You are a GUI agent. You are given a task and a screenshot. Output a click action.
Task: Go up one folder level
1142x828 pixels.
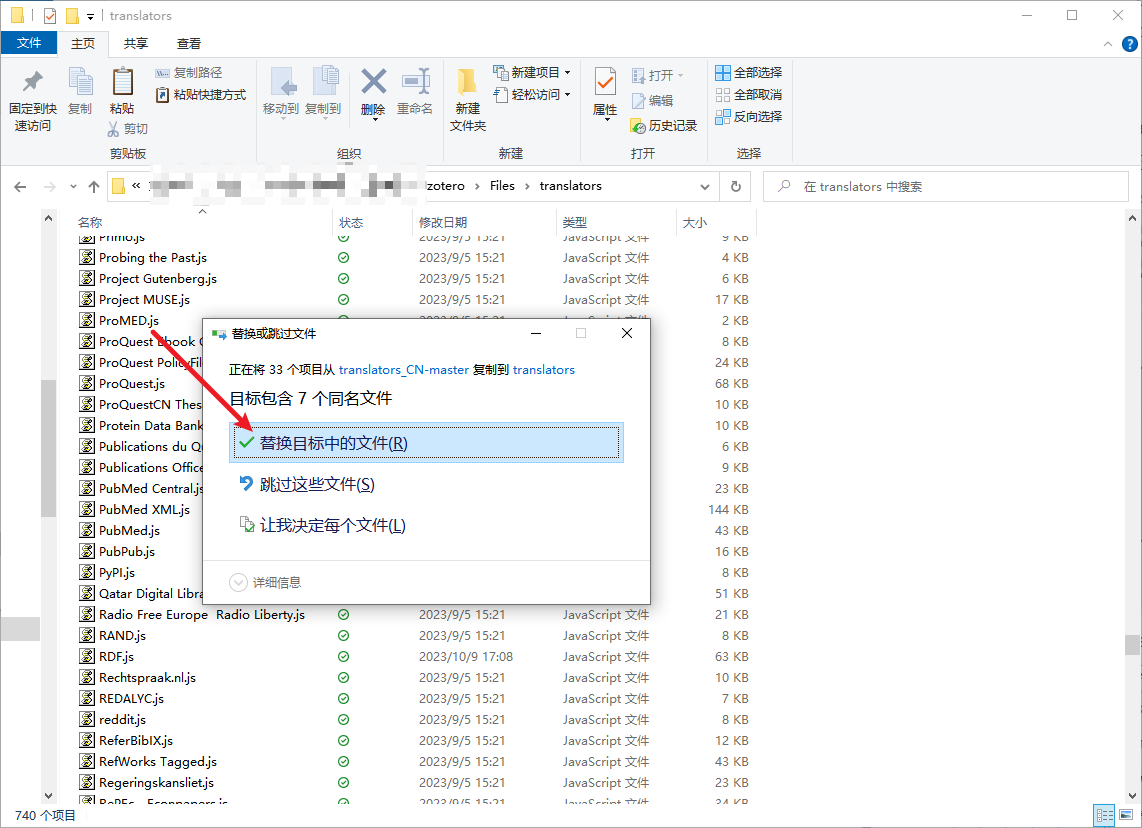coord(94,187)
